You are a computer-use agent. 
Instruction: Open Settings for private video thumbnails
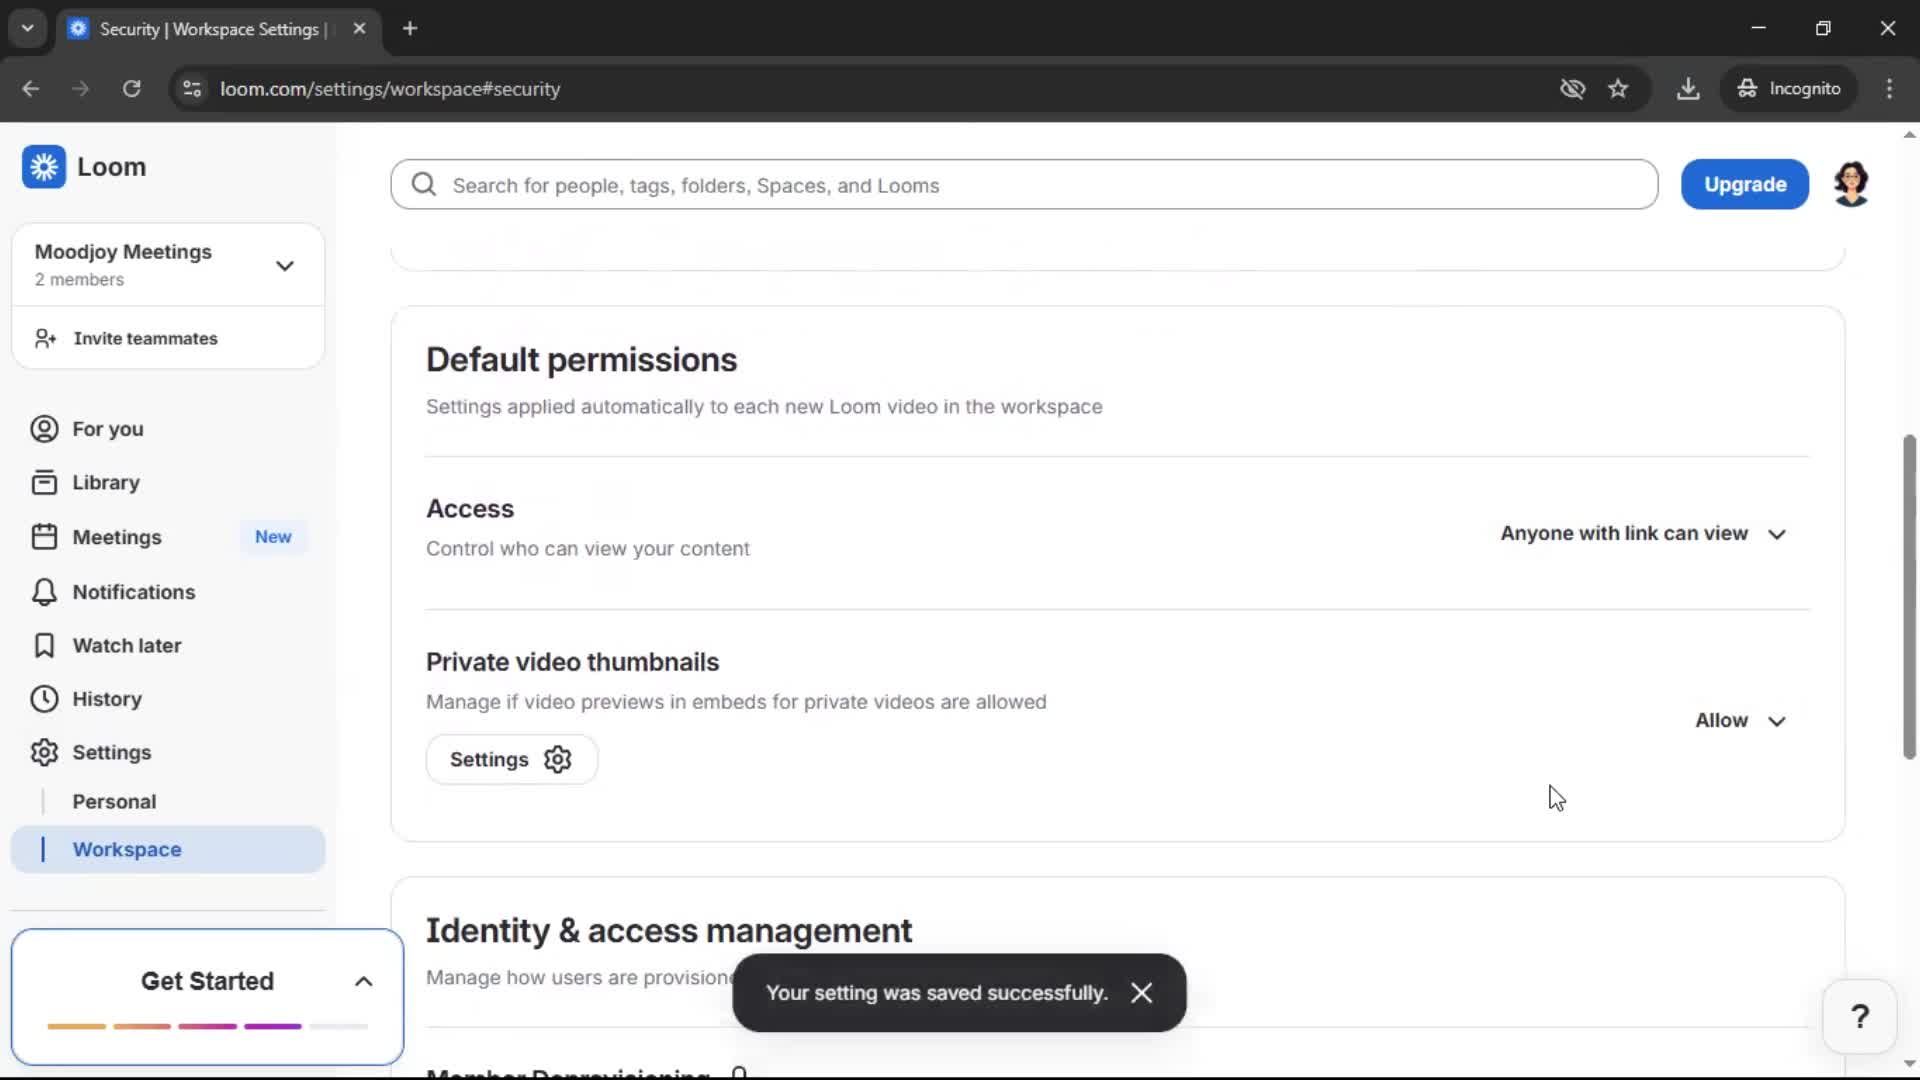coord(511,759)
